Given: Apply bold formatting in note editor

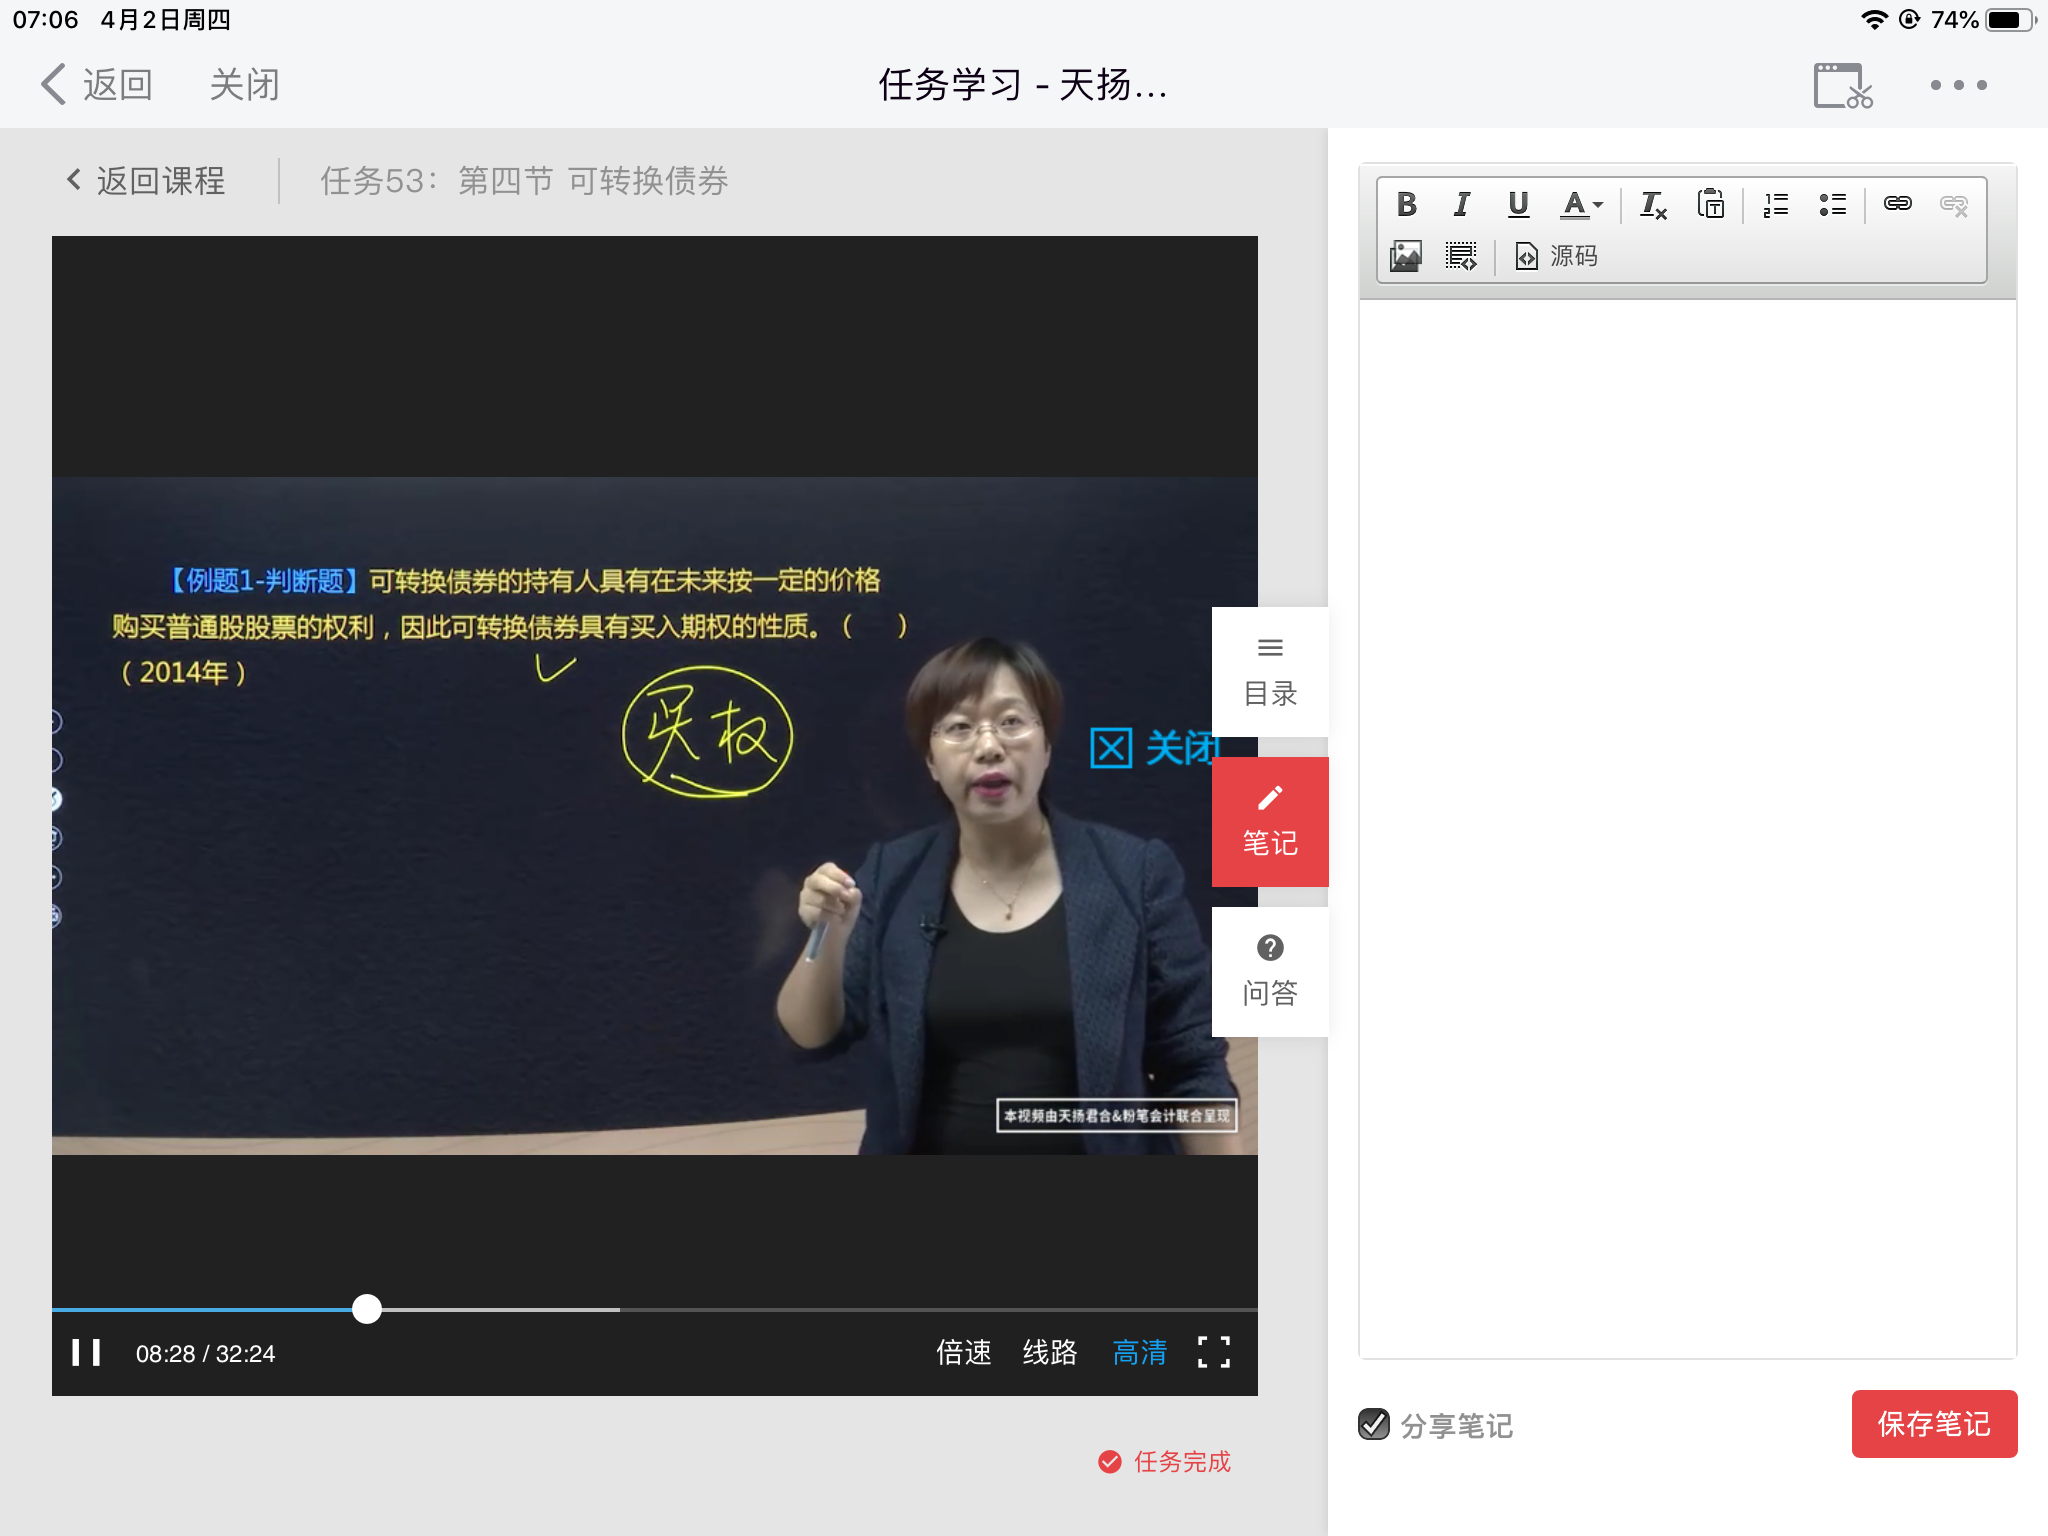Looking at the screenshot, I should tap(1406, 205).
